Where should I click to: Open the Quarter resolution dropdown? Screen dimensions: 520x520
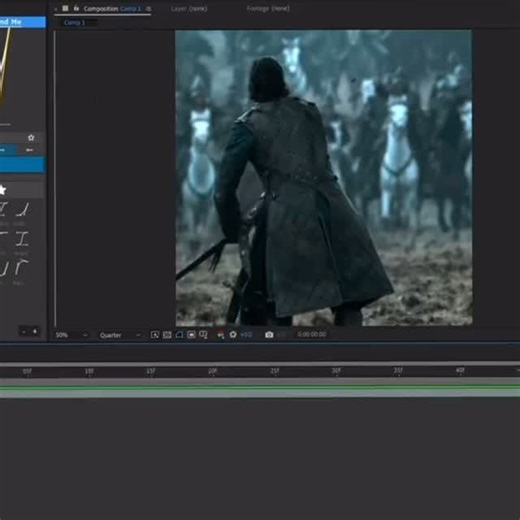point(120,335)
